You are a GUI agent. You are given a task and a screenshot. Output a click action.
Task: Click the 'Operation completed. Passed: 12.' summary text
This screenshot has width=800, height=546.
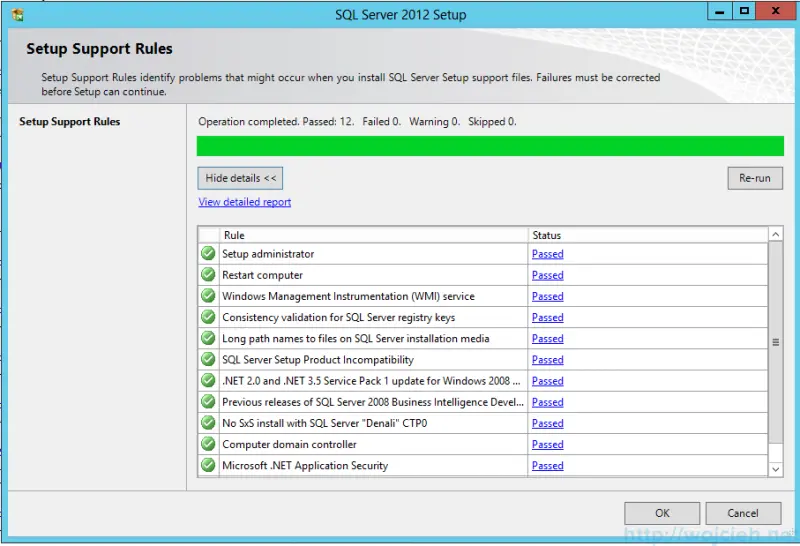(x=276, y=121)
